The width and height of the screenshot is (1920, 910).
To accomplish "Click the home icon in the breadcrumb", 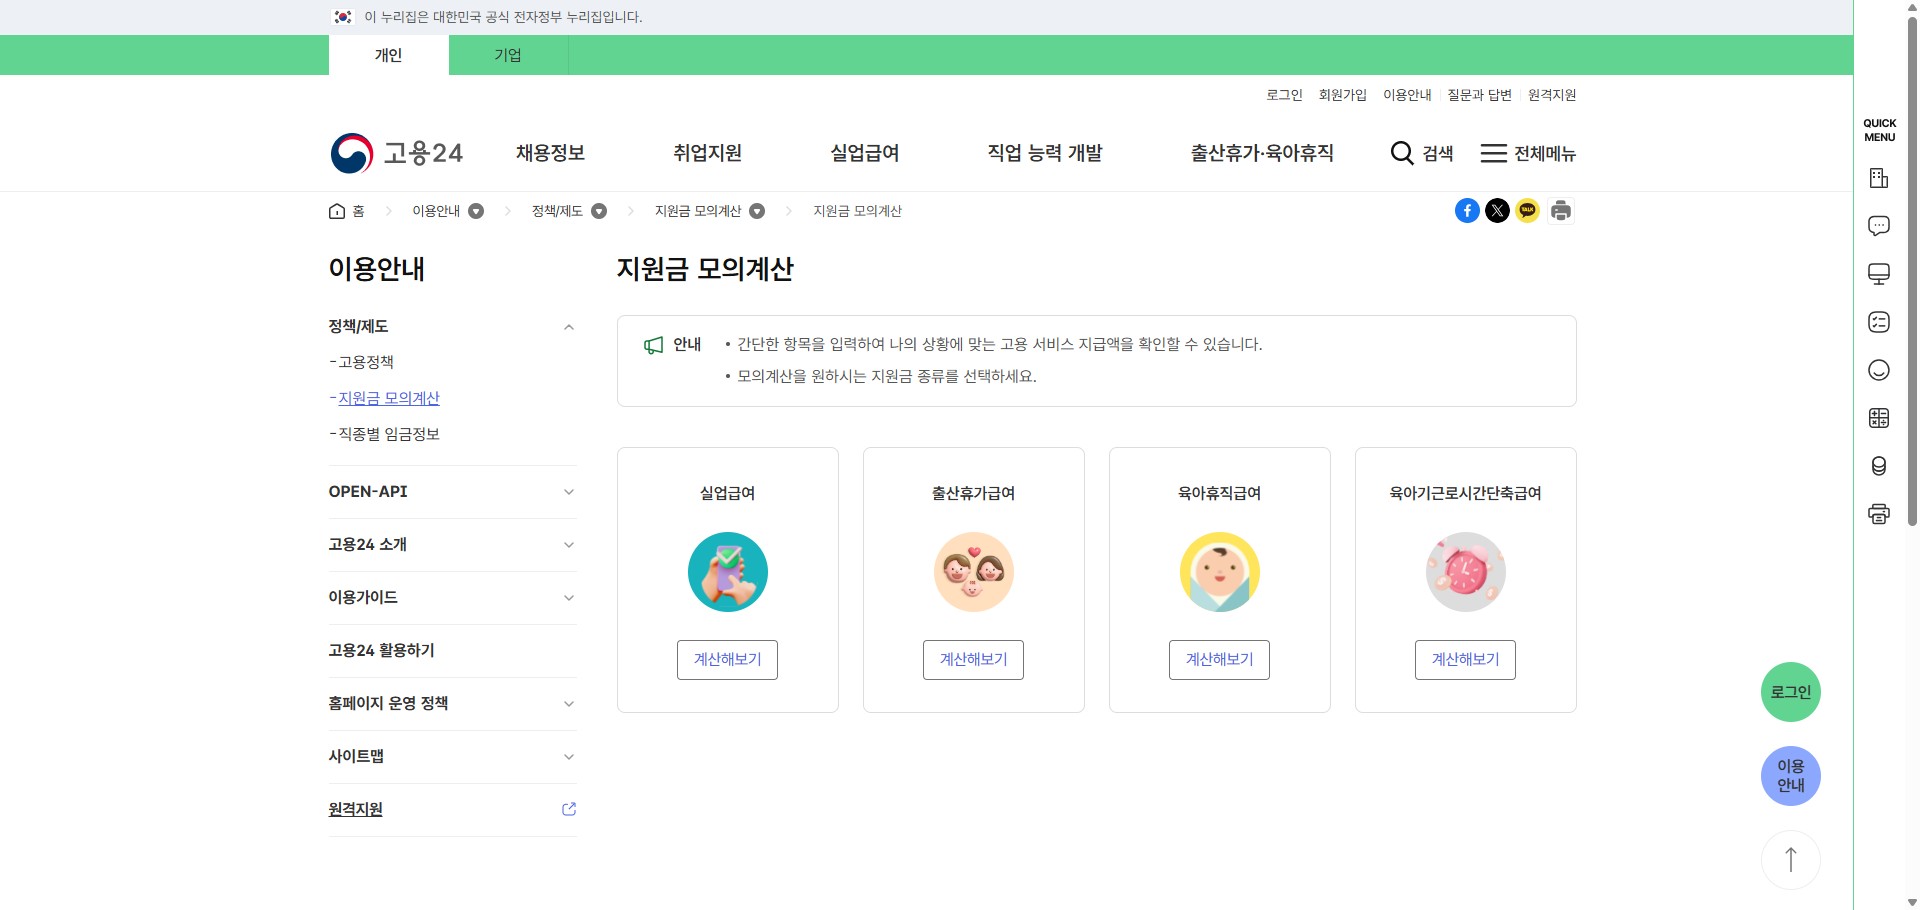I will coord(337,210).
